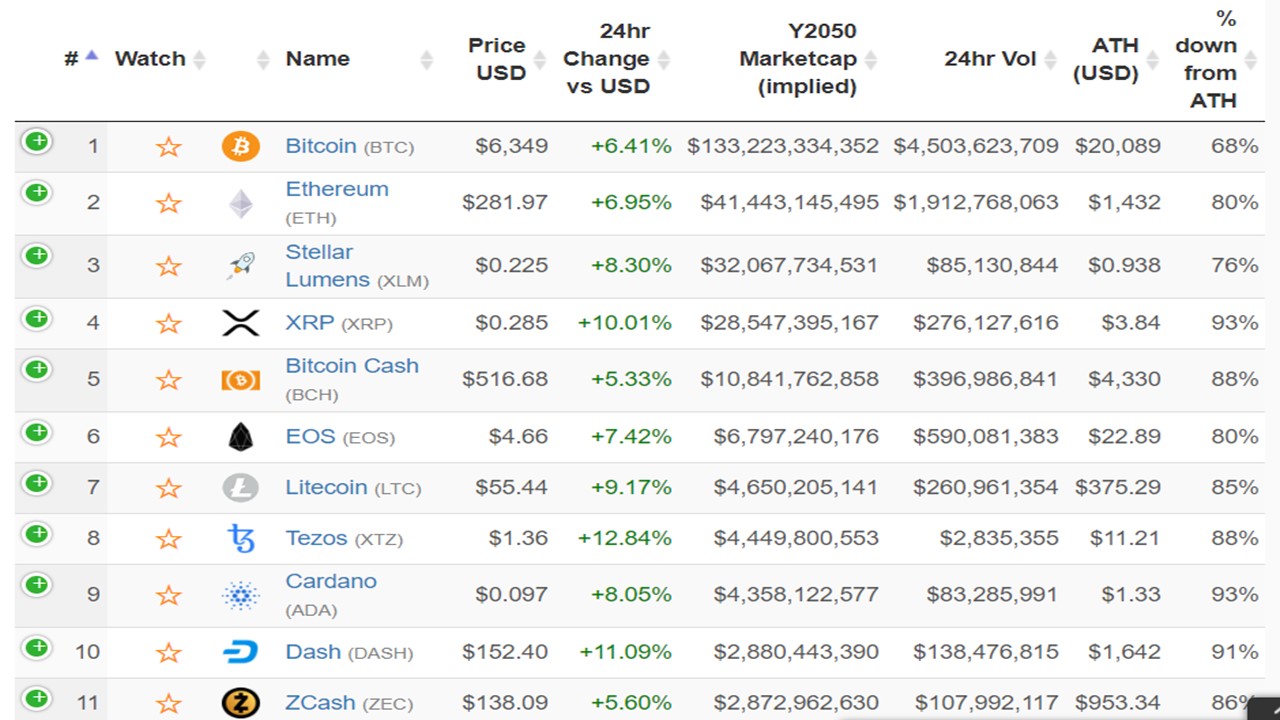The image size is (1280, 720).
Task: Expand the Bitcoin row with the green plus
Action: tap(37, 141)
